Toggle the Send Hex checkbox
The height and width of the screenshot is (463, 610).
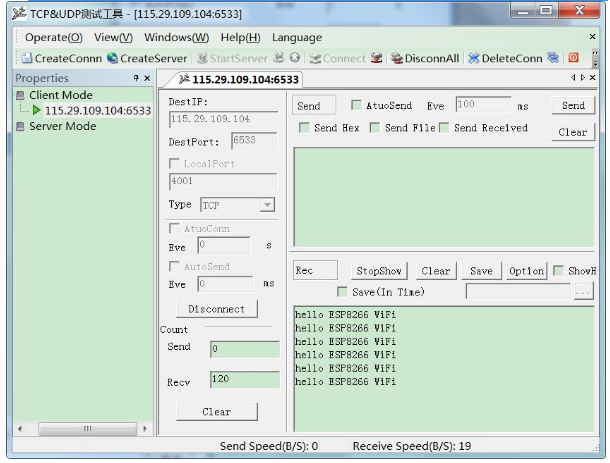(304, 128)
